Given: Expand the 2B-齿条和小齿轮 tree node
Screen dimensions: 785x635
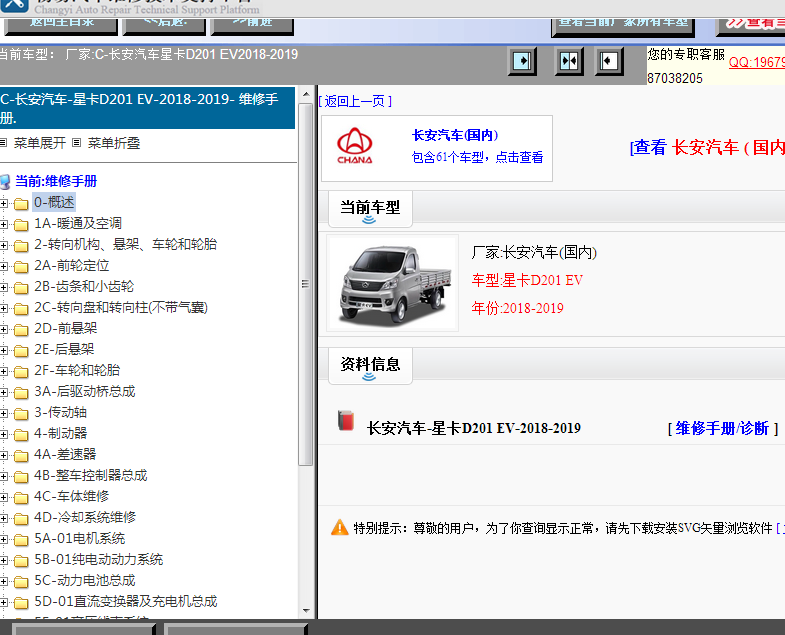Looking at the screenshot, I should (x=4, y=287).
